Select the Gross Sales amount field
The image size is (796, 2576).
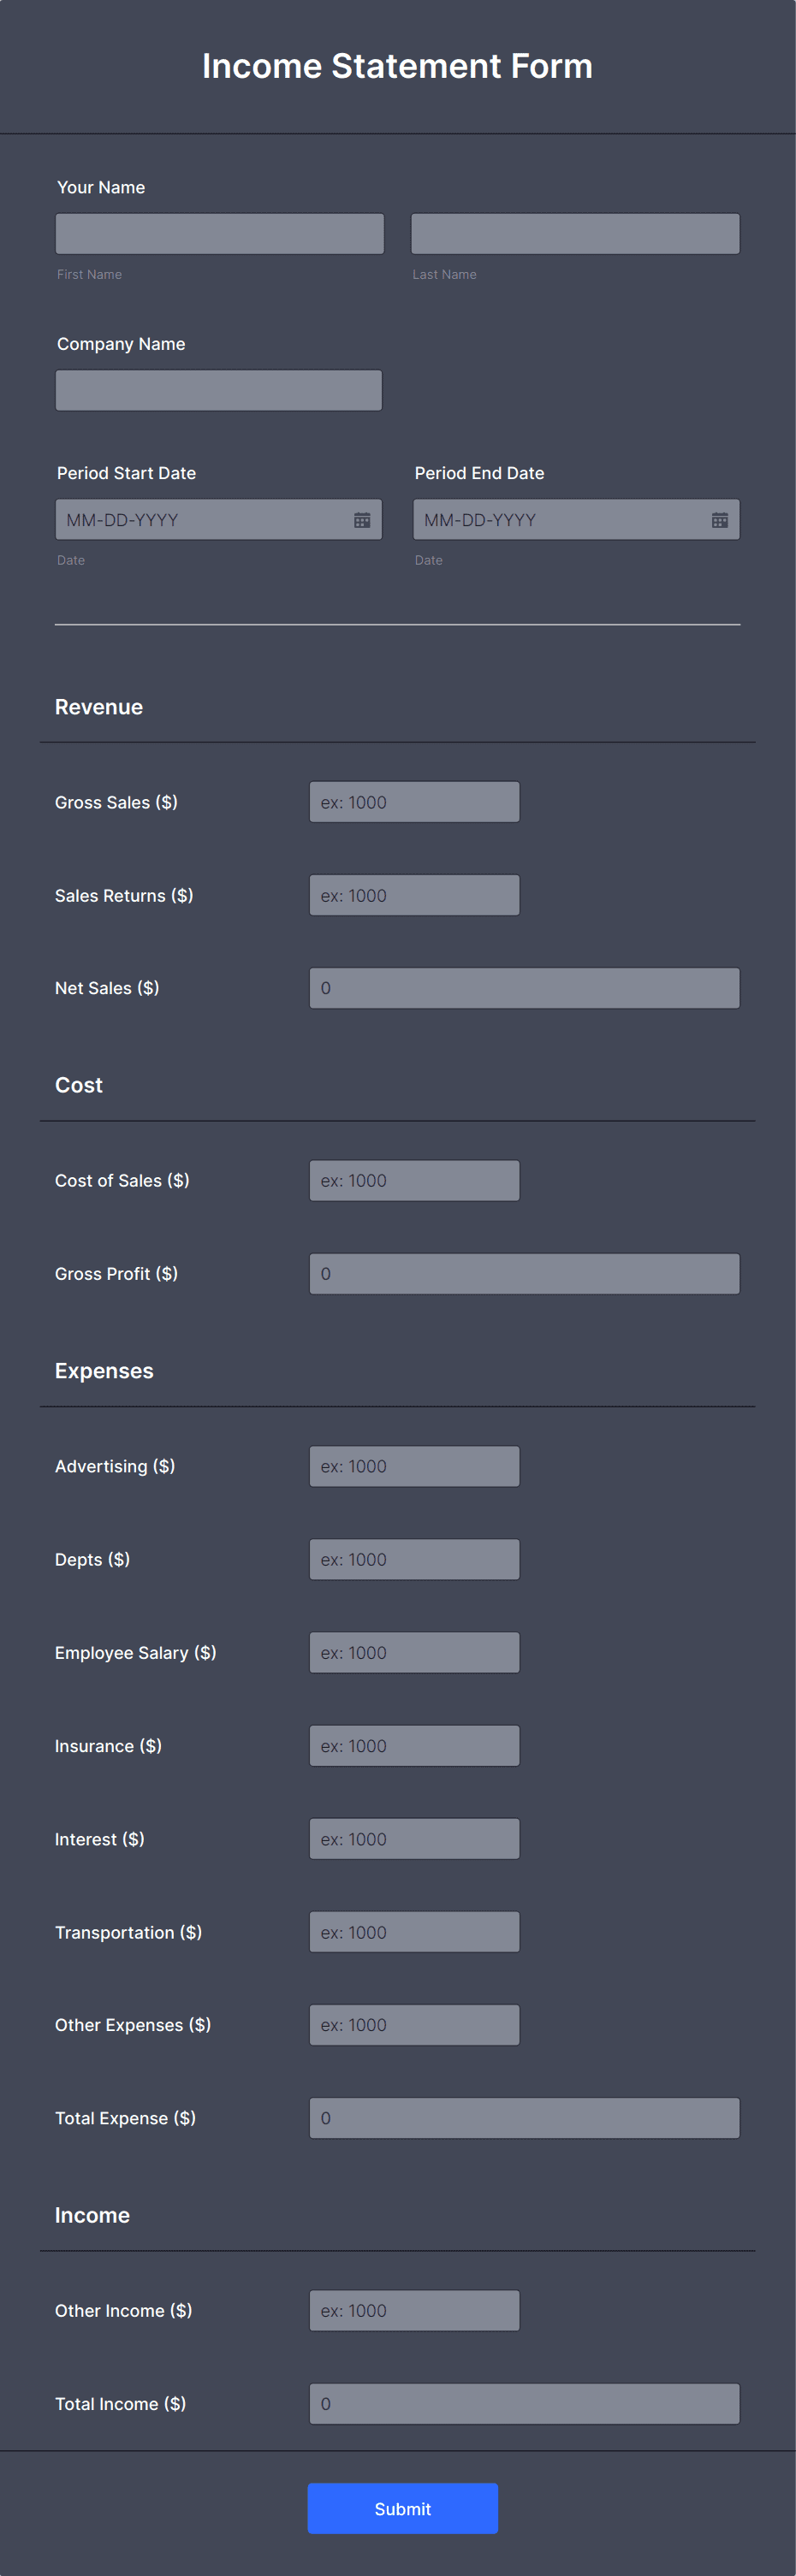coord(414,801)
